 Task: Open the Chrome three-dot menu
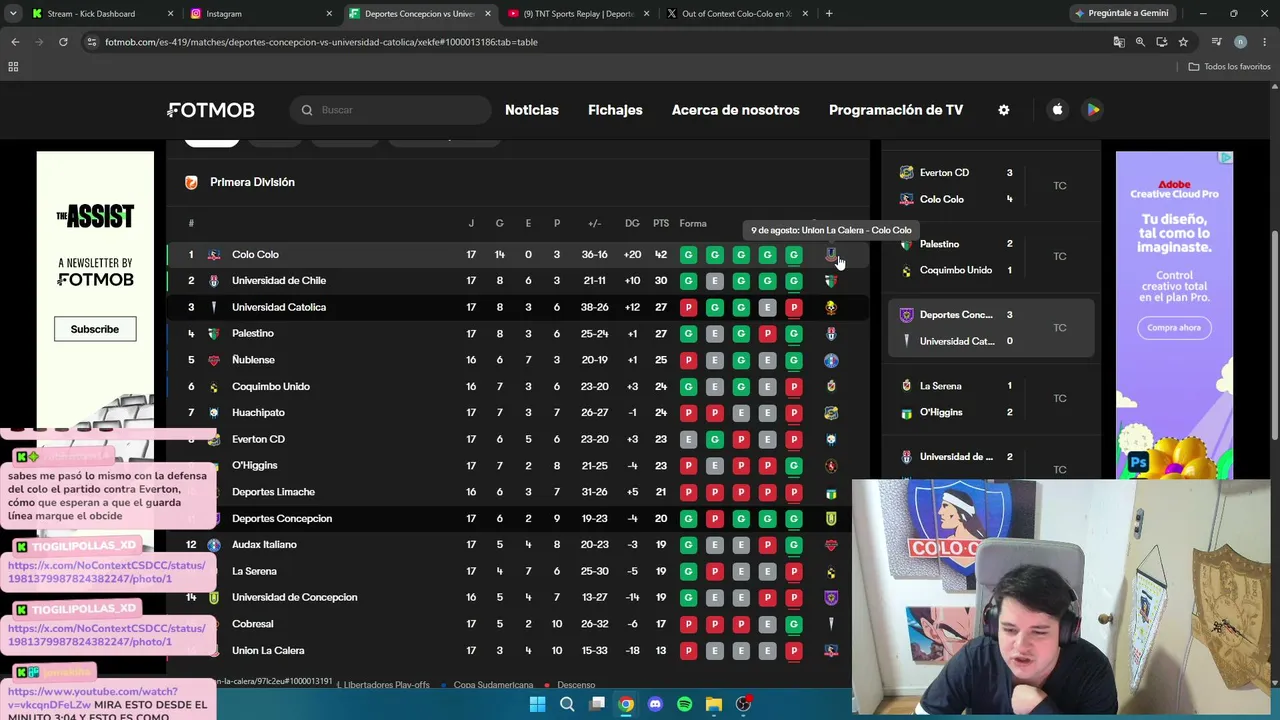pyautogui.click(x=1264, y=42)
